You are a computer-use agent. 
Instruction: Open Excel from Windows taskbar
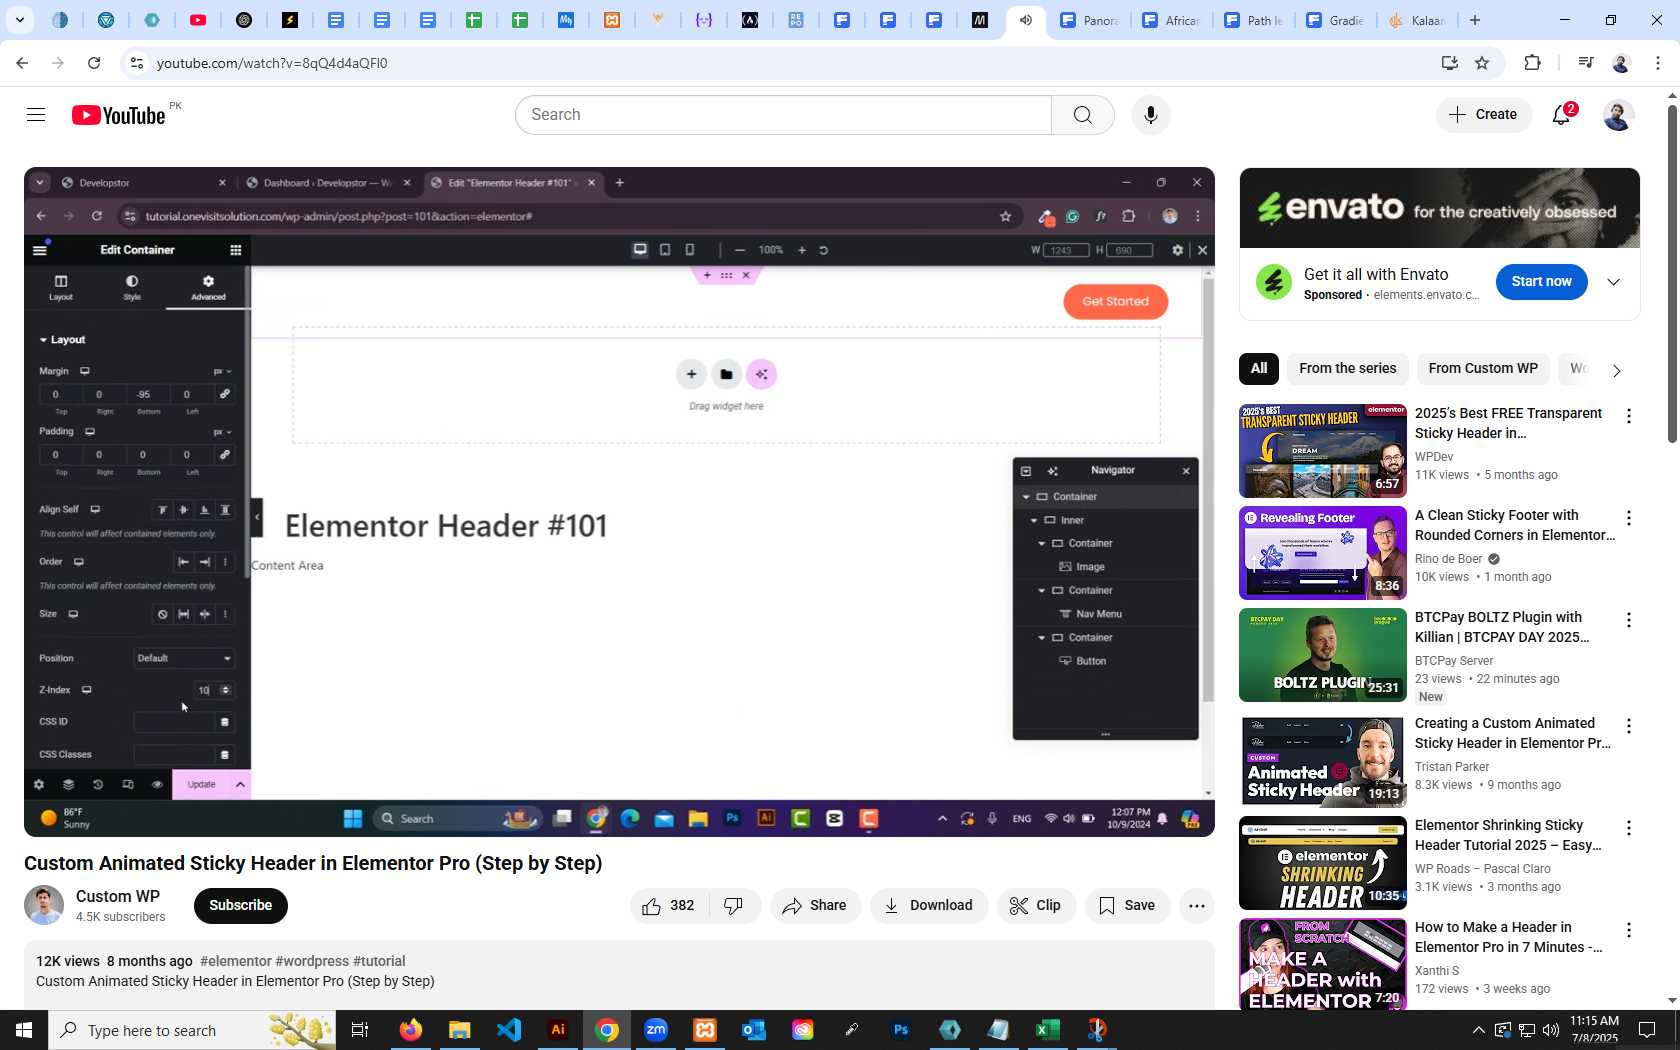click(x=1047, y=1030)
